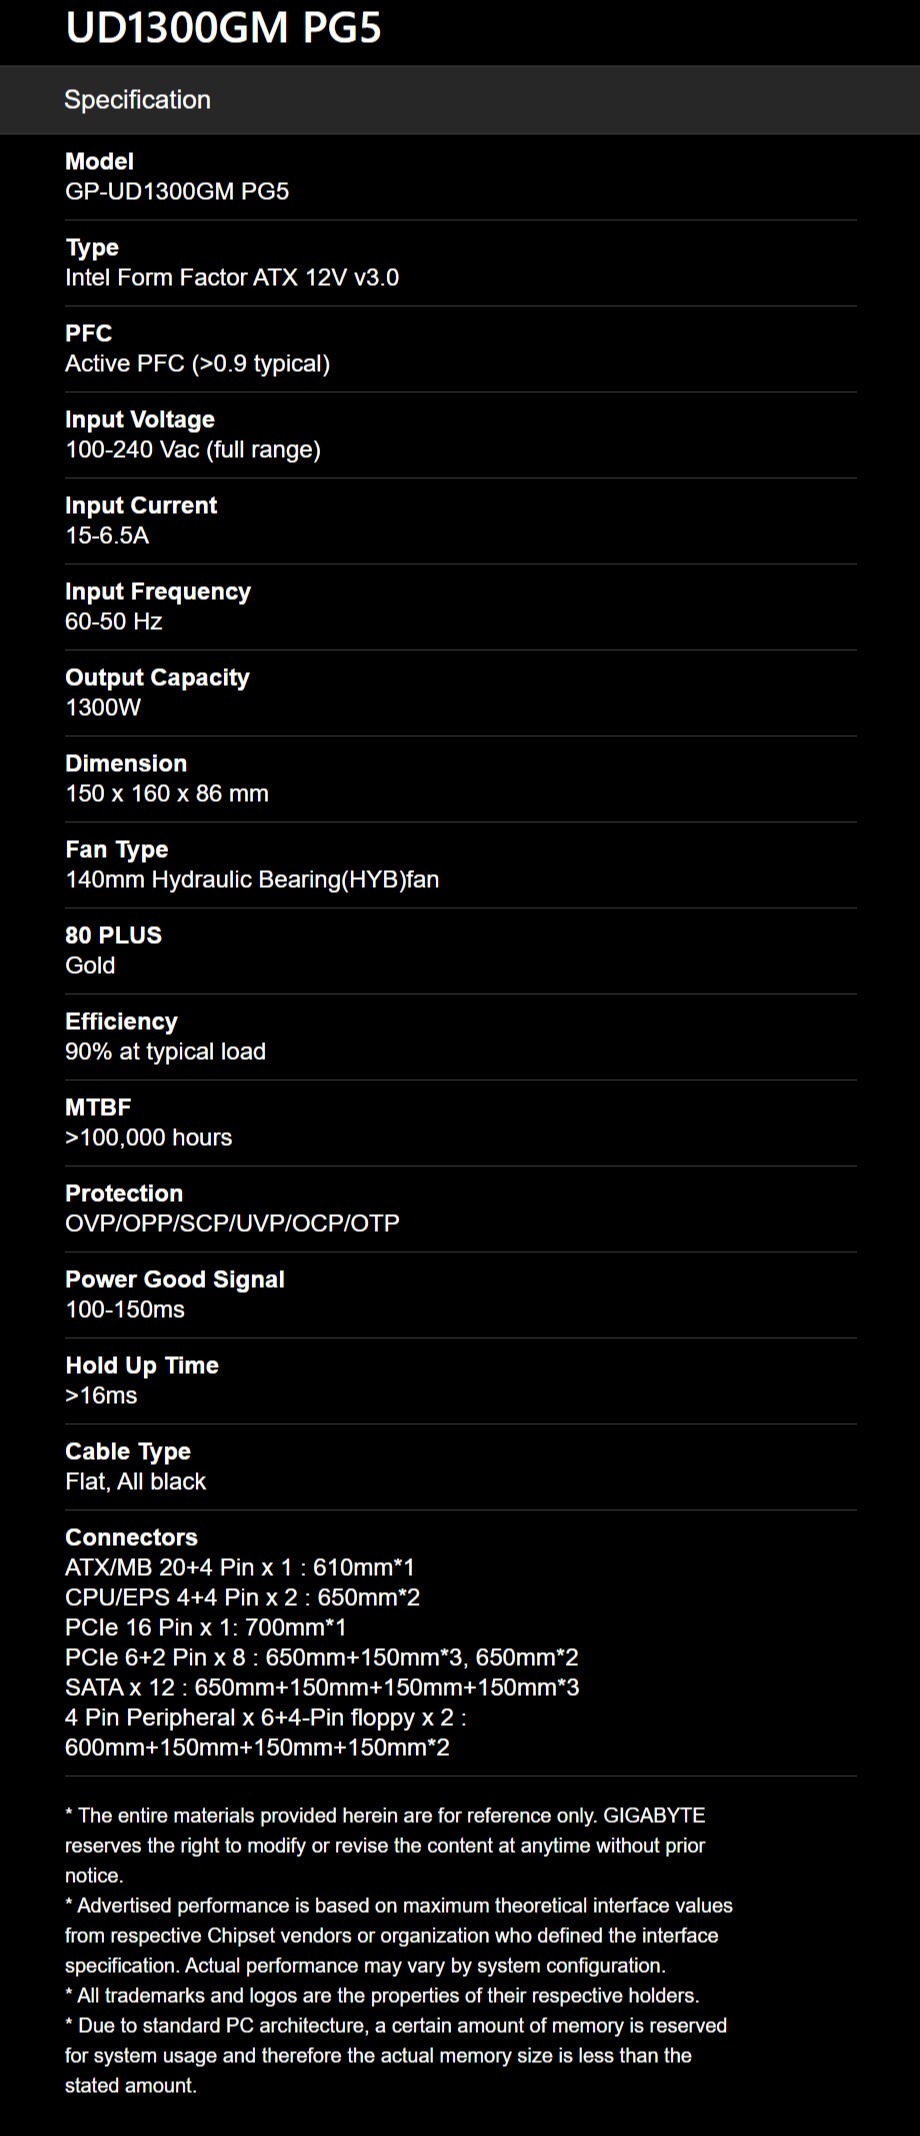Select the Flat, All black cable type
The height and width of the screenshot is (2136, 920).
[135, 1481]
